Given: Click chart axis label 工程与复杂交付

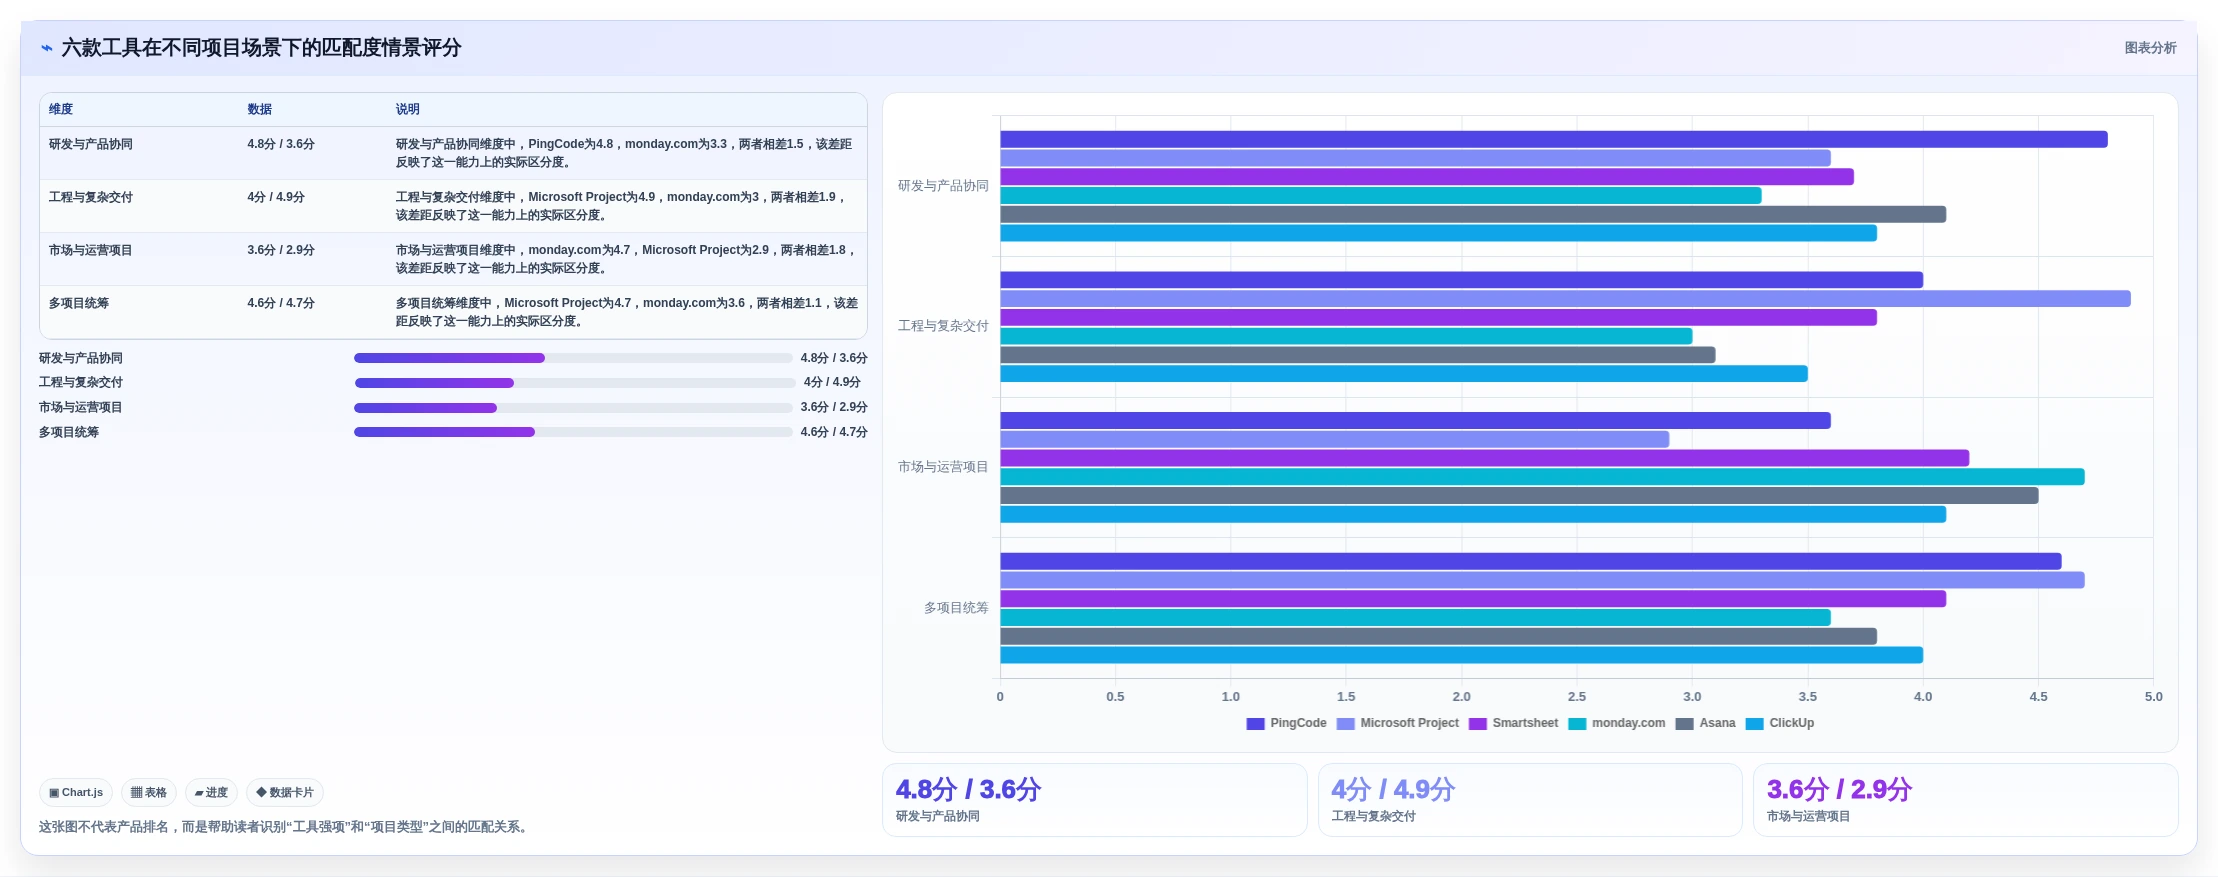Looking at the screenshot, I should (943, 326).
